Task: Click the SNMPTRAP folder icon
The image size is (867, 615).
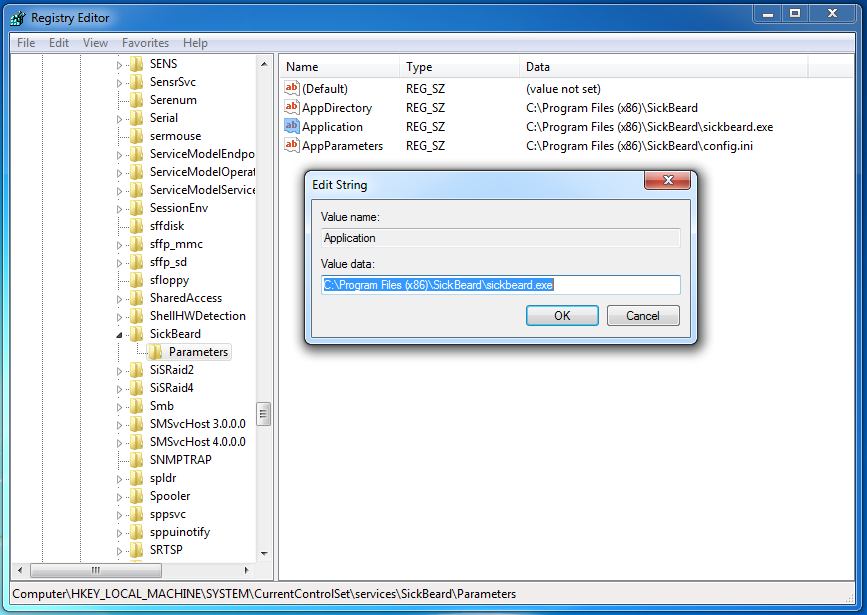Action: pos(137,460)
